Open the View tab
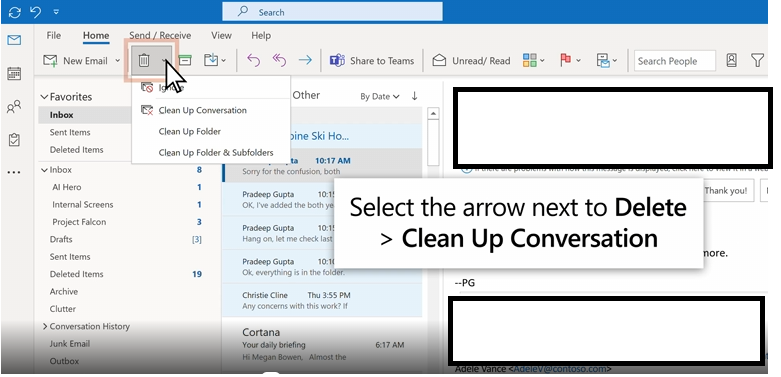781x377 pixels. 221,35
